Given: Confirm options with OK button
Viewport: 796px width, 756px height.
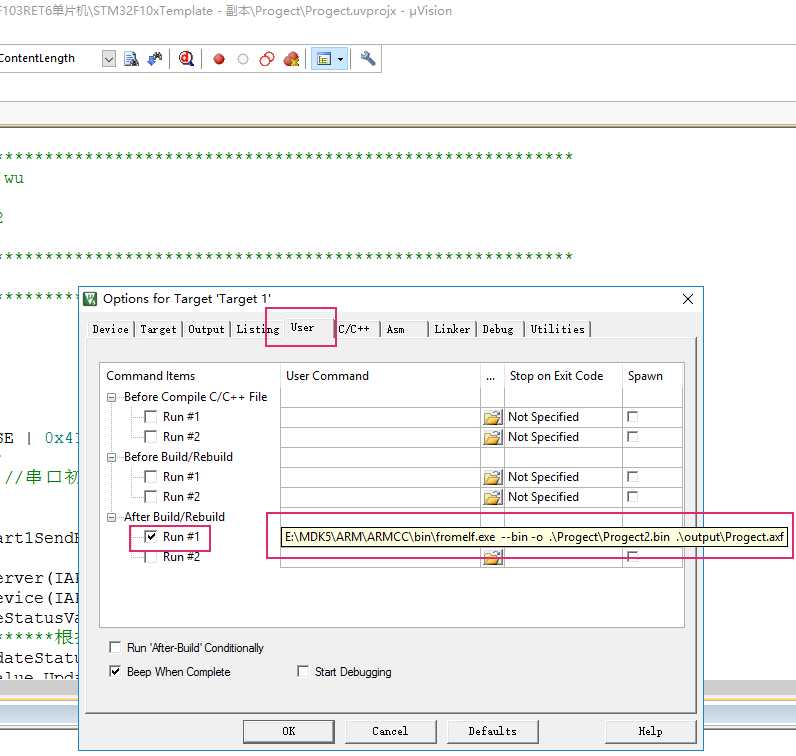Looking at the screenshot, I should (289, 731).
